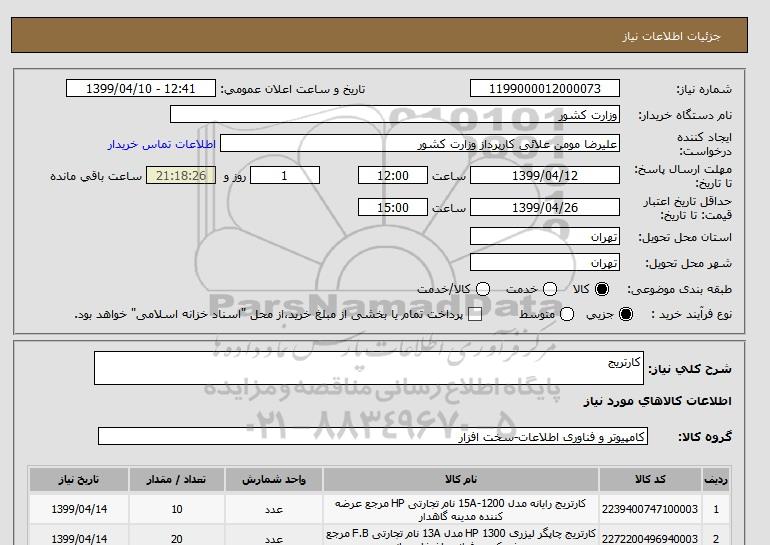Select the کالا/خدمت radio button
Image resolution: width=770 pixels, height=545 pixels.
483,289
